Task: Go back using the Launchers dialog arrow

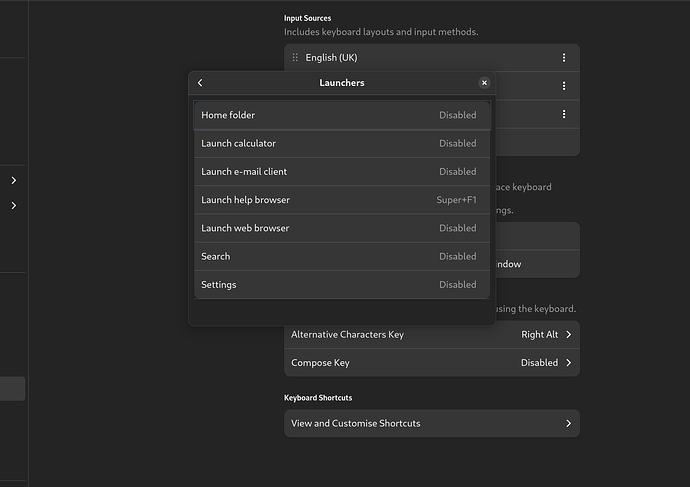Action: pyautogui.click(x=200, y=83)
